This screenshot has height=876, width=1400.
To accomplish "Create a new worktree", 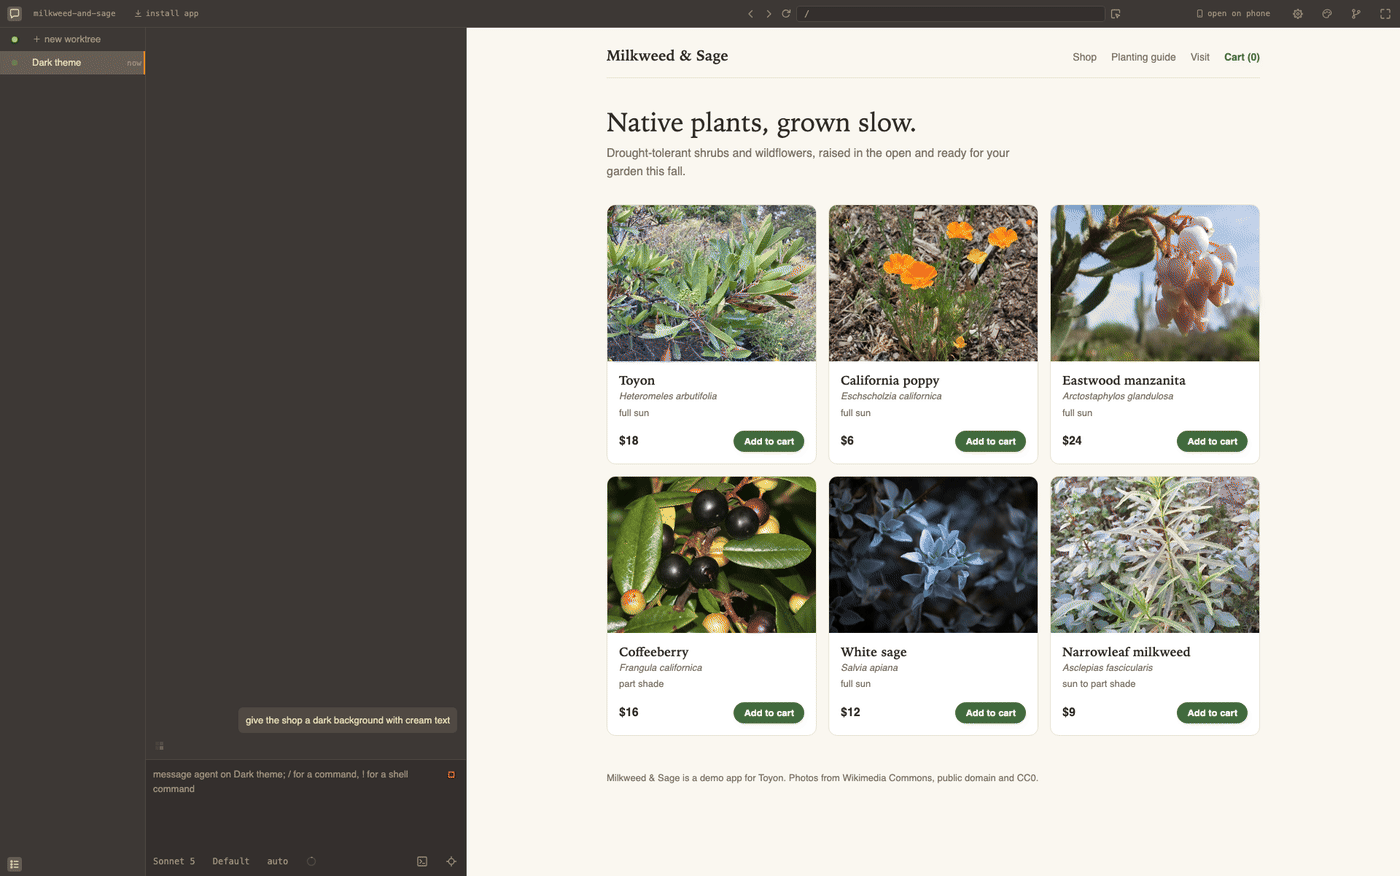I will tap(67, 39).
